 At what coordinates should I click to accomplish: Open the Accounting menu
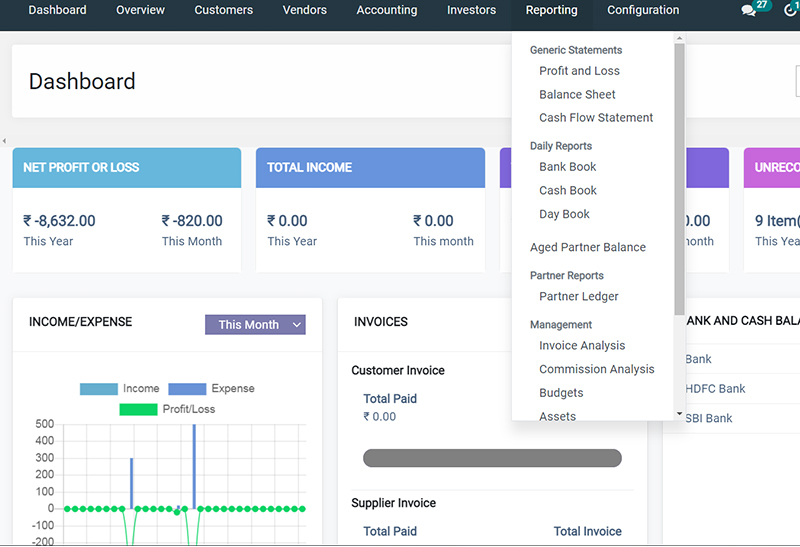coord(387,10)
